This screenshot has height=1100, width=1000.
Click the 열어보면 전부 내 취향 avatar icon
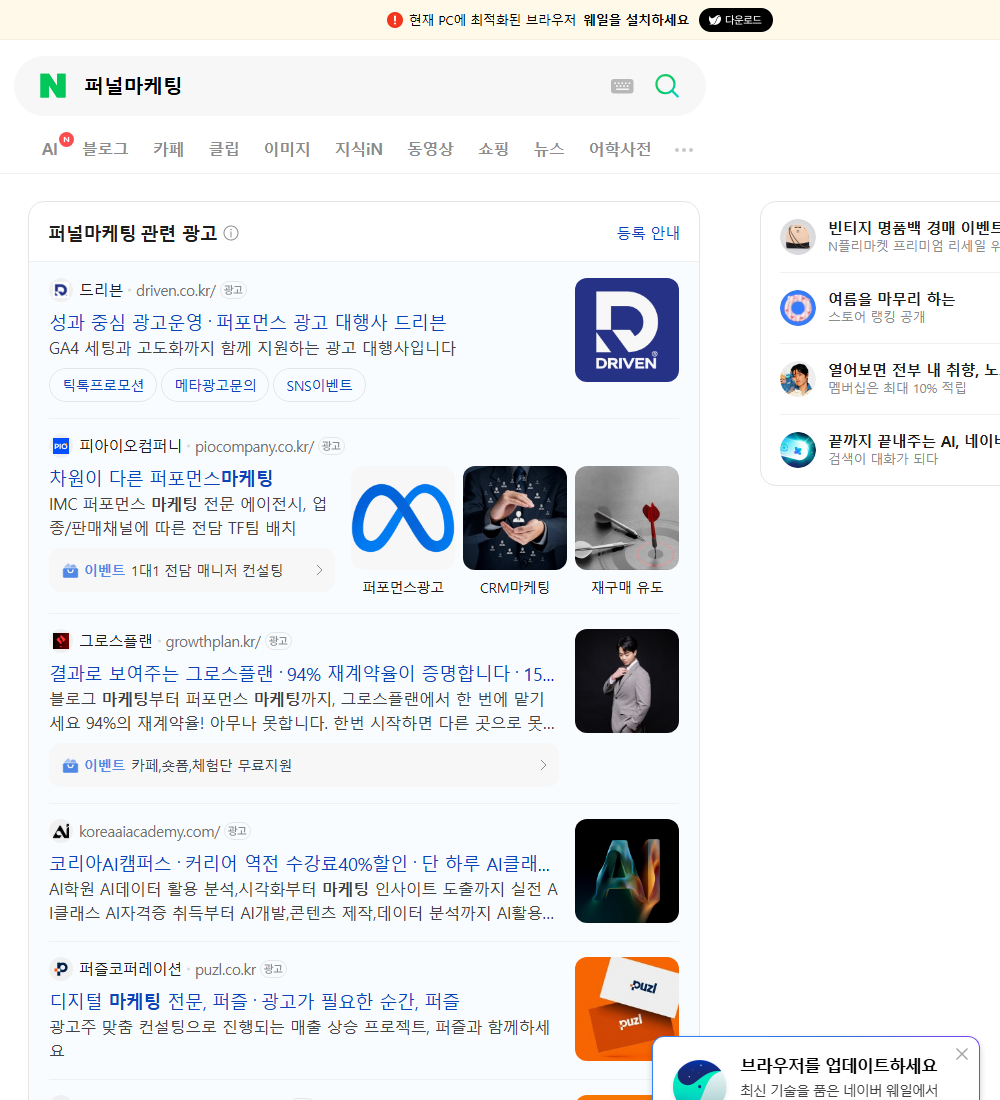click(798, 378)
